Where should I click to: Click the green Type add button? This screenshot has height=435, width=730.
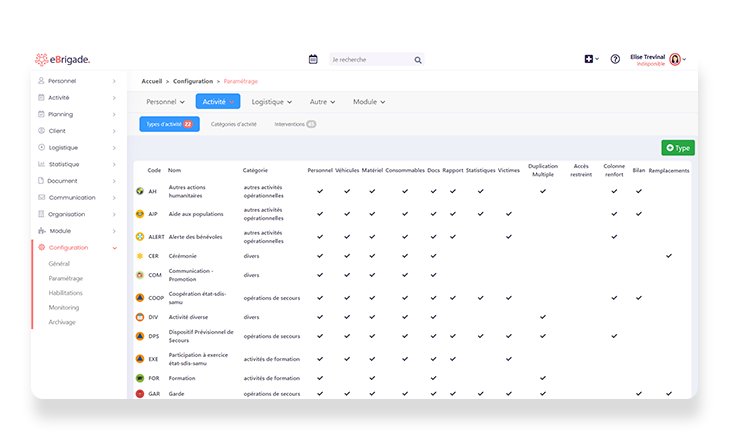click(677, 148)
